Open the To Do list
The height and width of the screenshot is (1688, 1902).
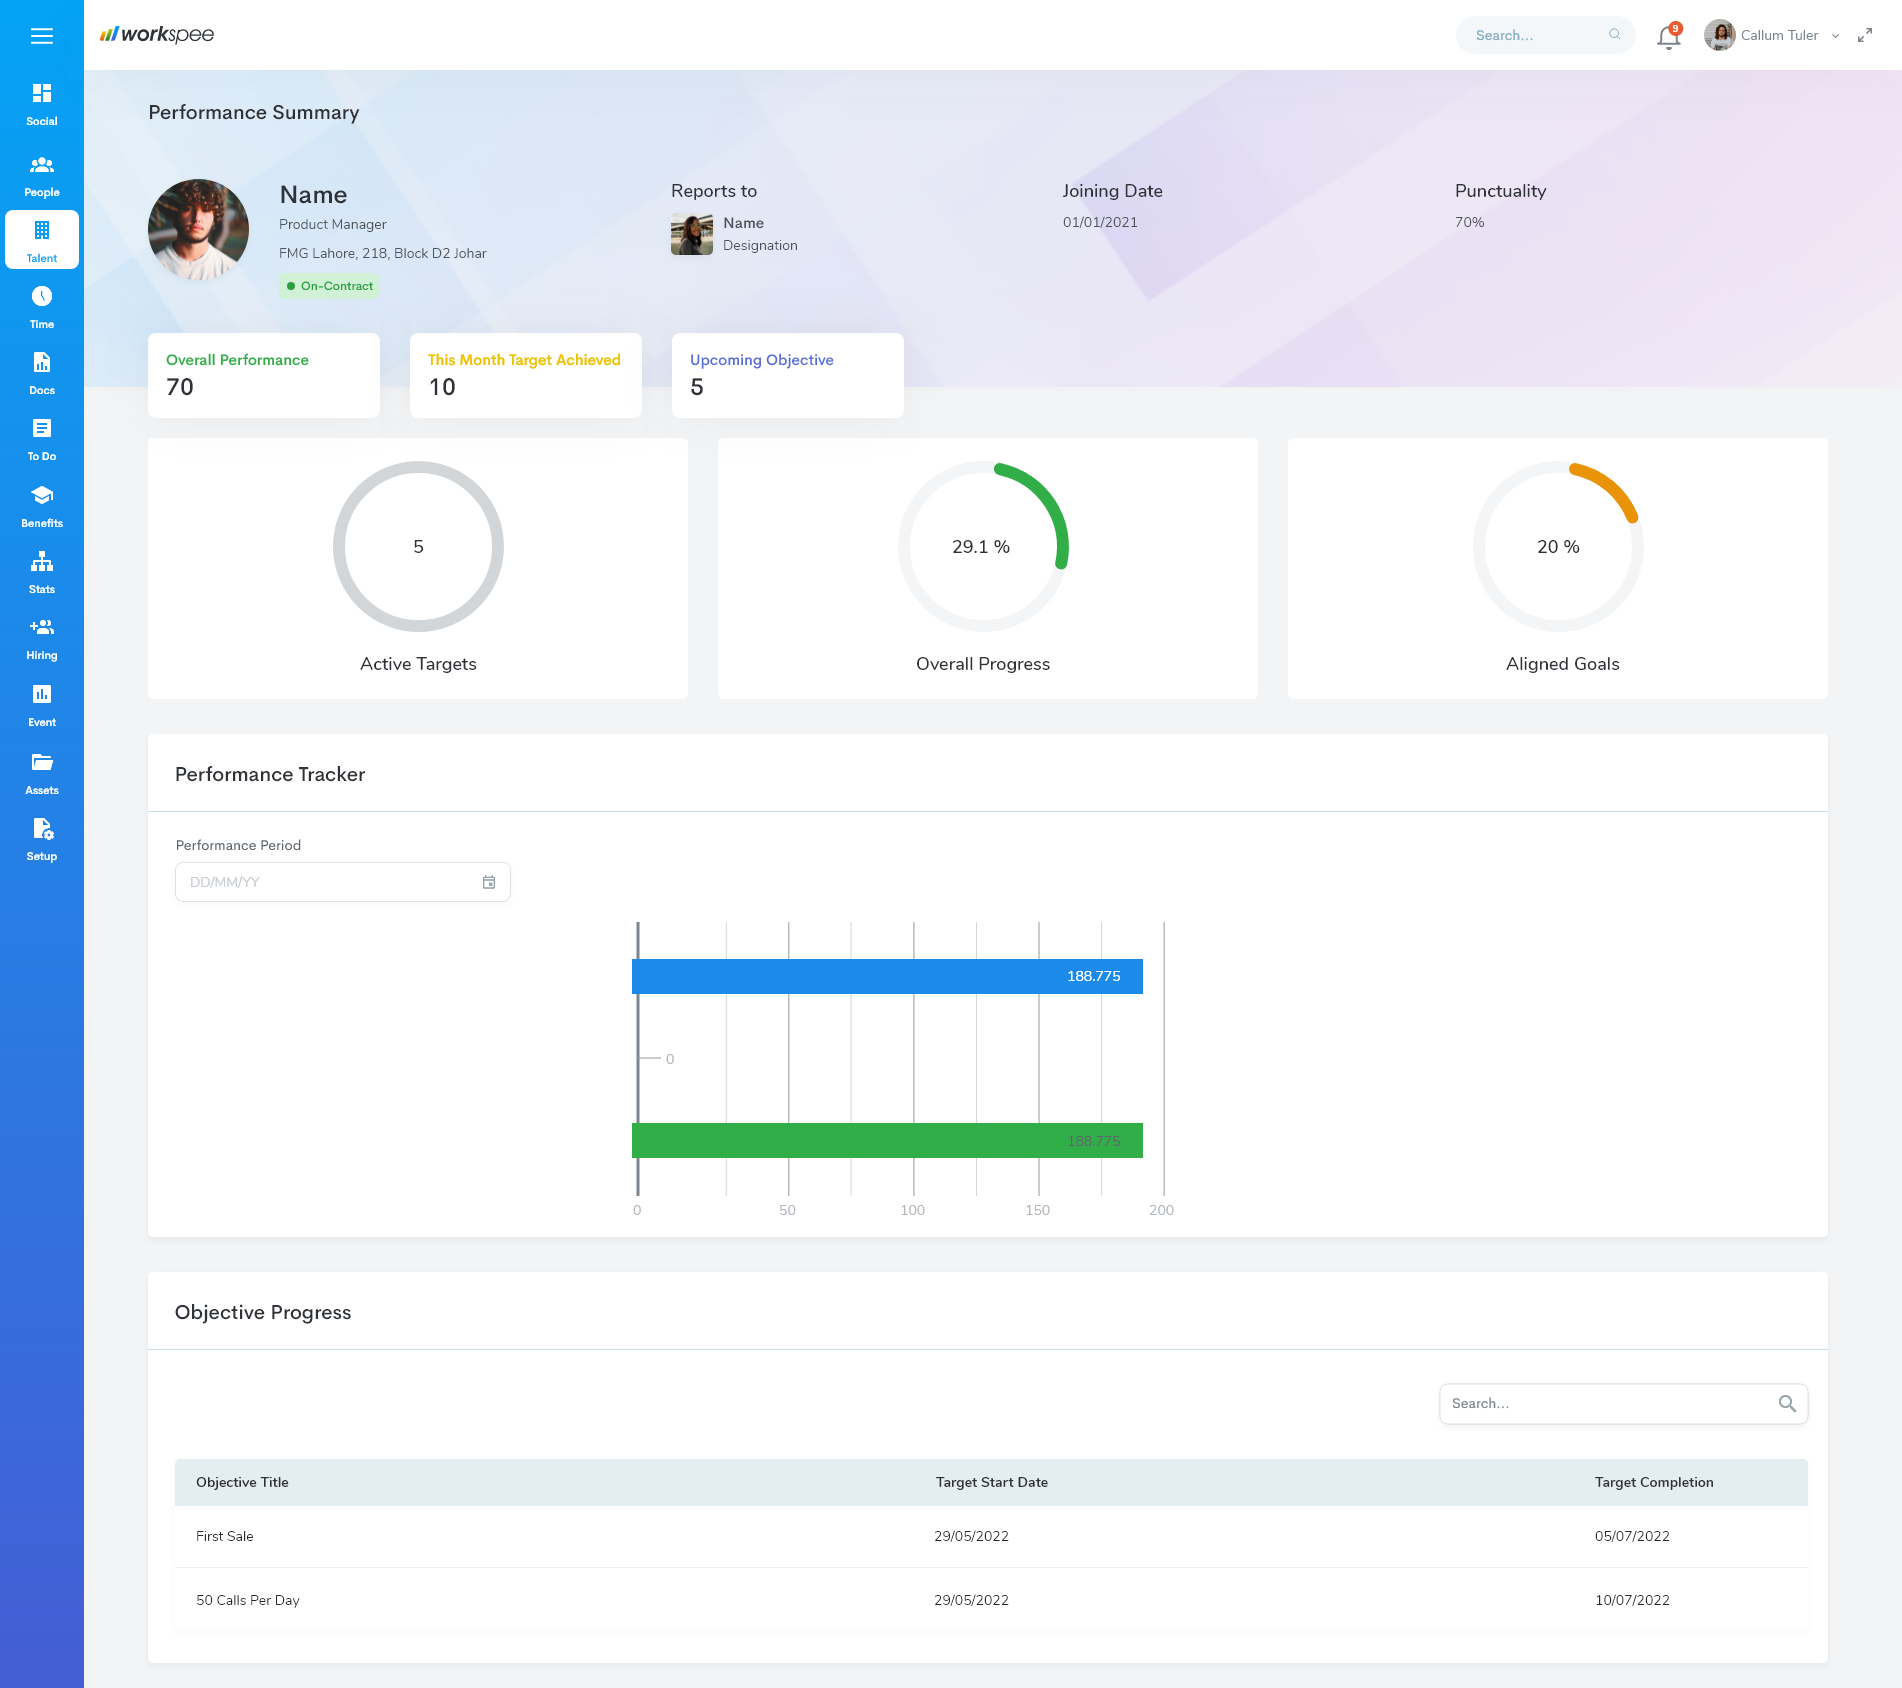41,437
